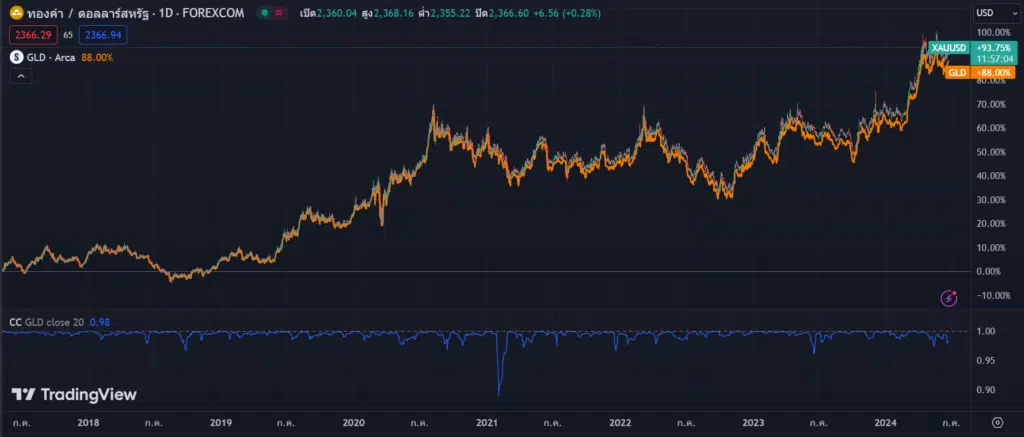Image resolution: width=1024 pixels, height=437 pixels.
Task: Click the +88.00% GLD value label
Action: [993, 73]
